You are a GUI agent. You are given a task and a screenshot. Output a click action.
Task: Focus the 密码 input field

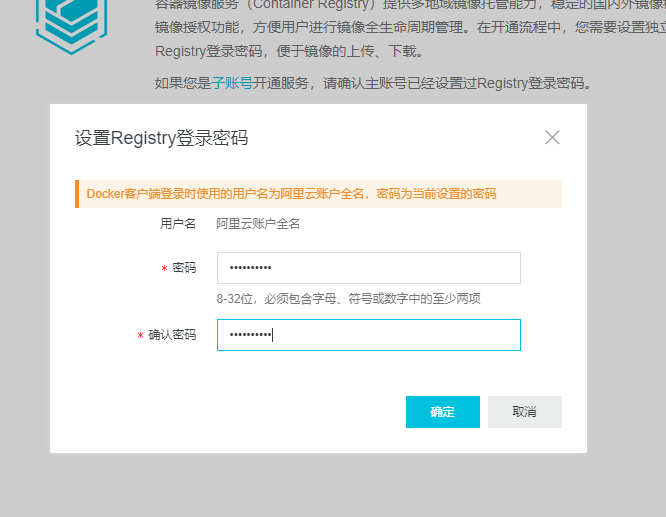click(368, 268)
